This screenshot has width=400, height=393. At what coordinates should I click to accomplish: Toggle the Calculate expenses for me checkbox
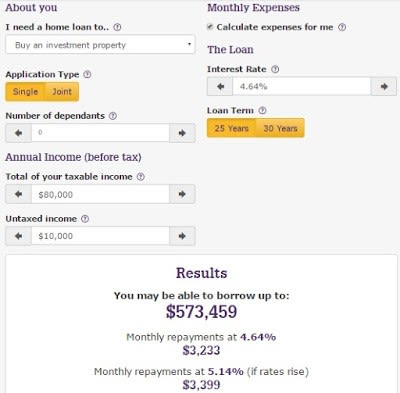point(210,27)
